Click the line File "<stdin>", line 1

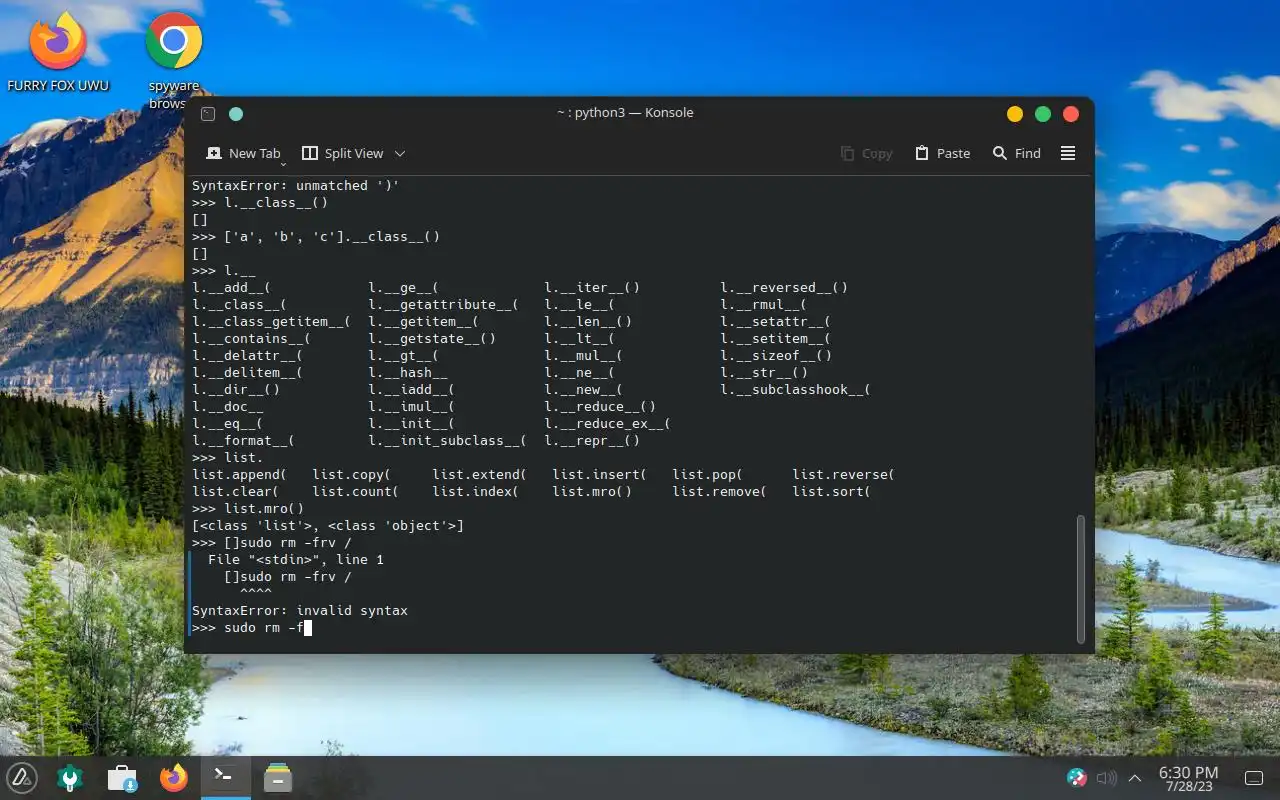tap(296, 560)
